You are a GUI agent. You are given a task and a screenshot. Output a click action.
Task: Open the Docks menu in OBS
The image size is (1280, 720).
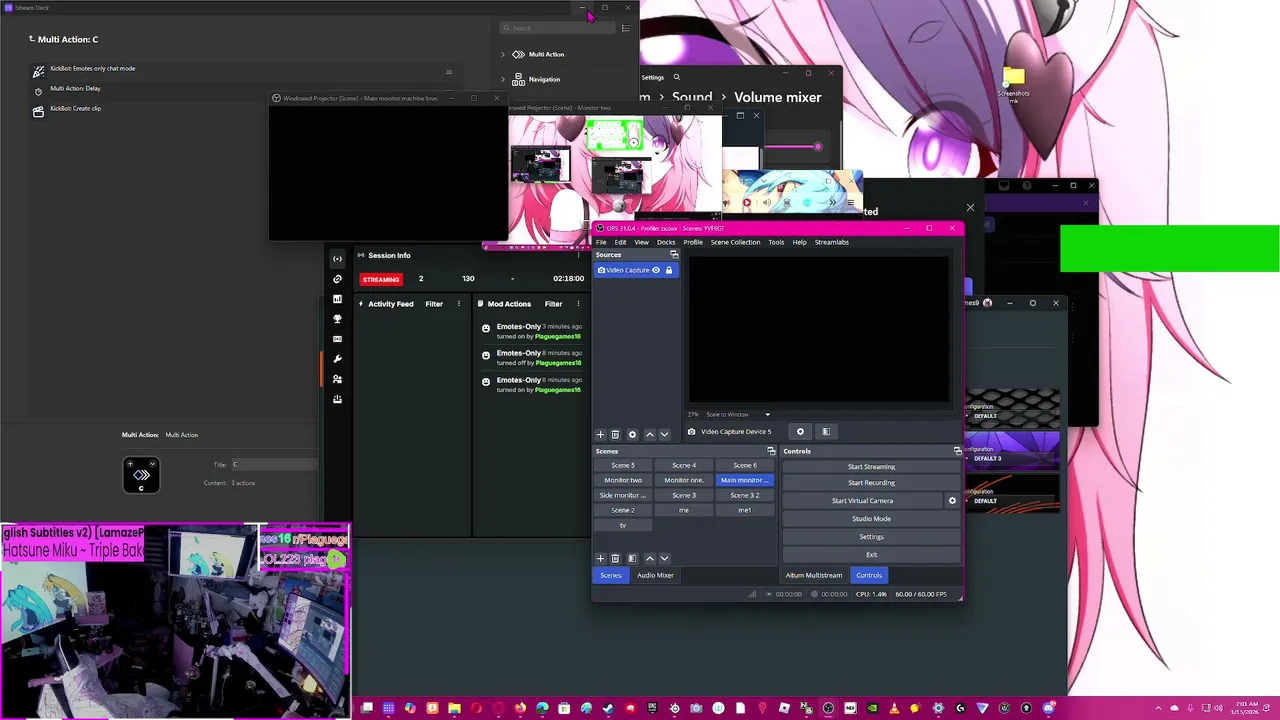click(666, 242)
